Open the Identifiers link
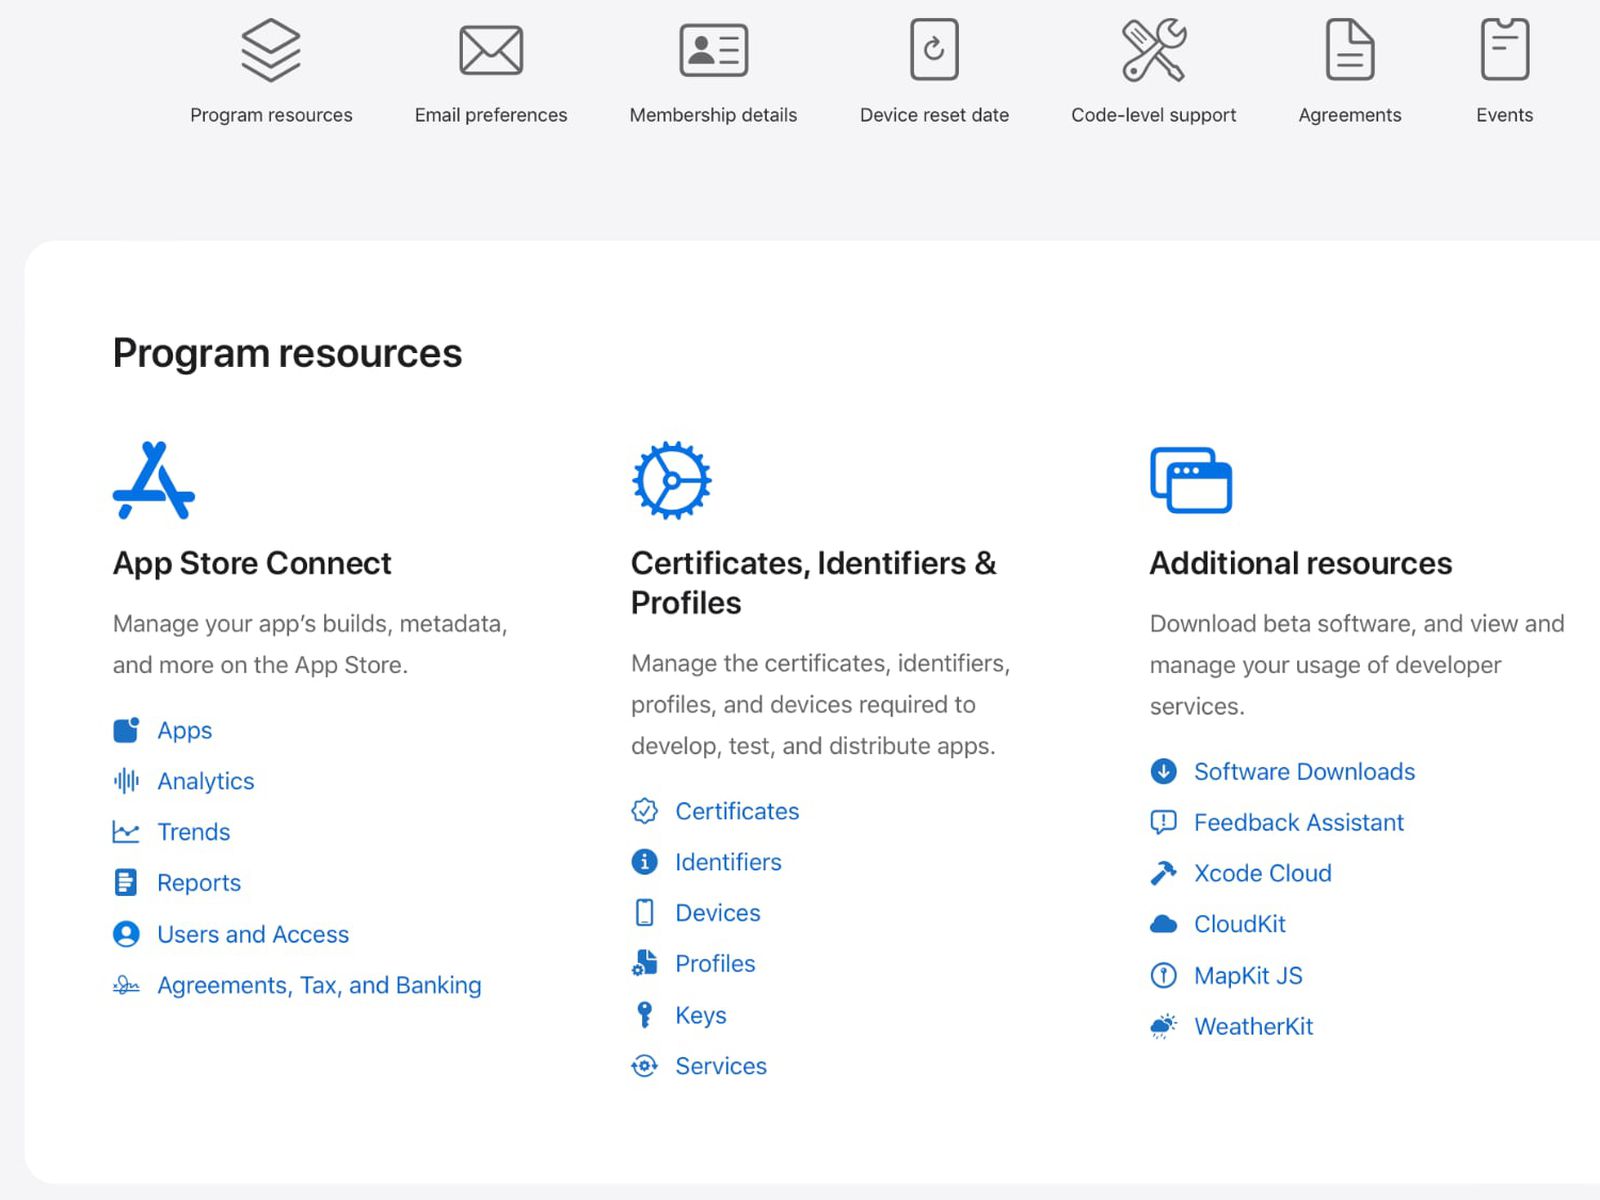The width and height of the screenshot is (1600, 1200). click(728, 862)
